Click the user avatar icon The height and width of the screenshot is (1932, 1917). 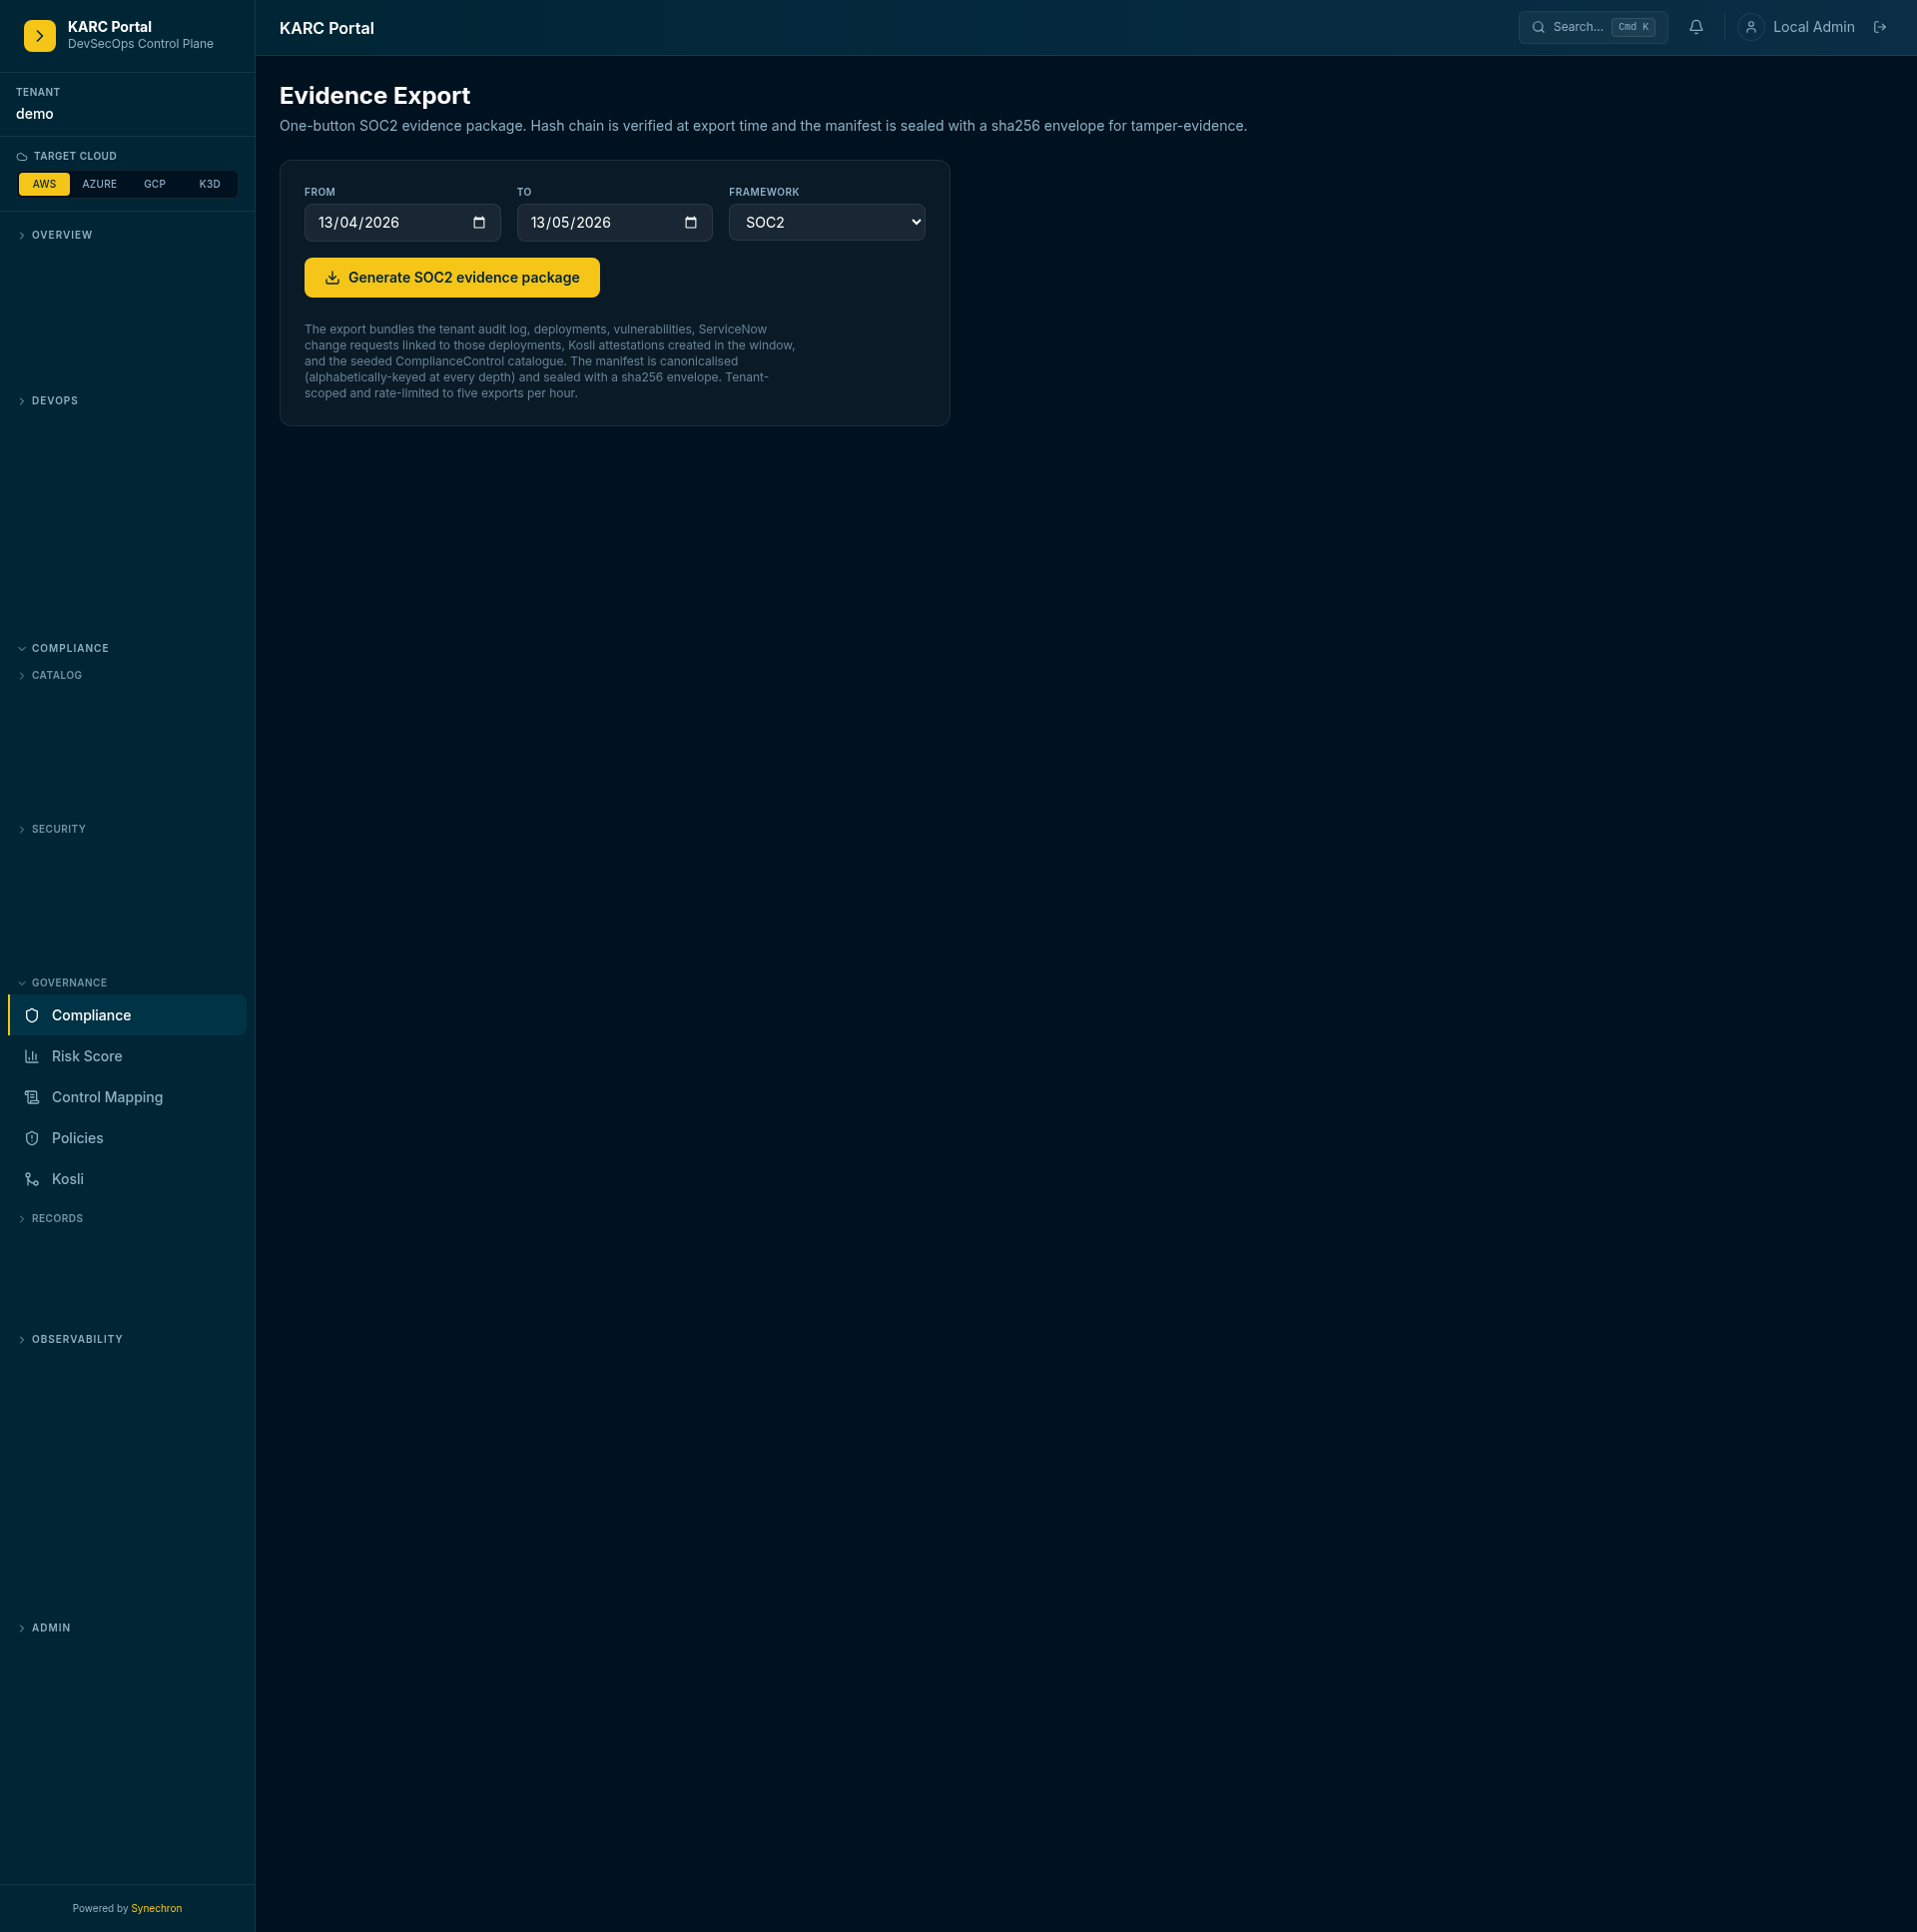click(1750, 27)
